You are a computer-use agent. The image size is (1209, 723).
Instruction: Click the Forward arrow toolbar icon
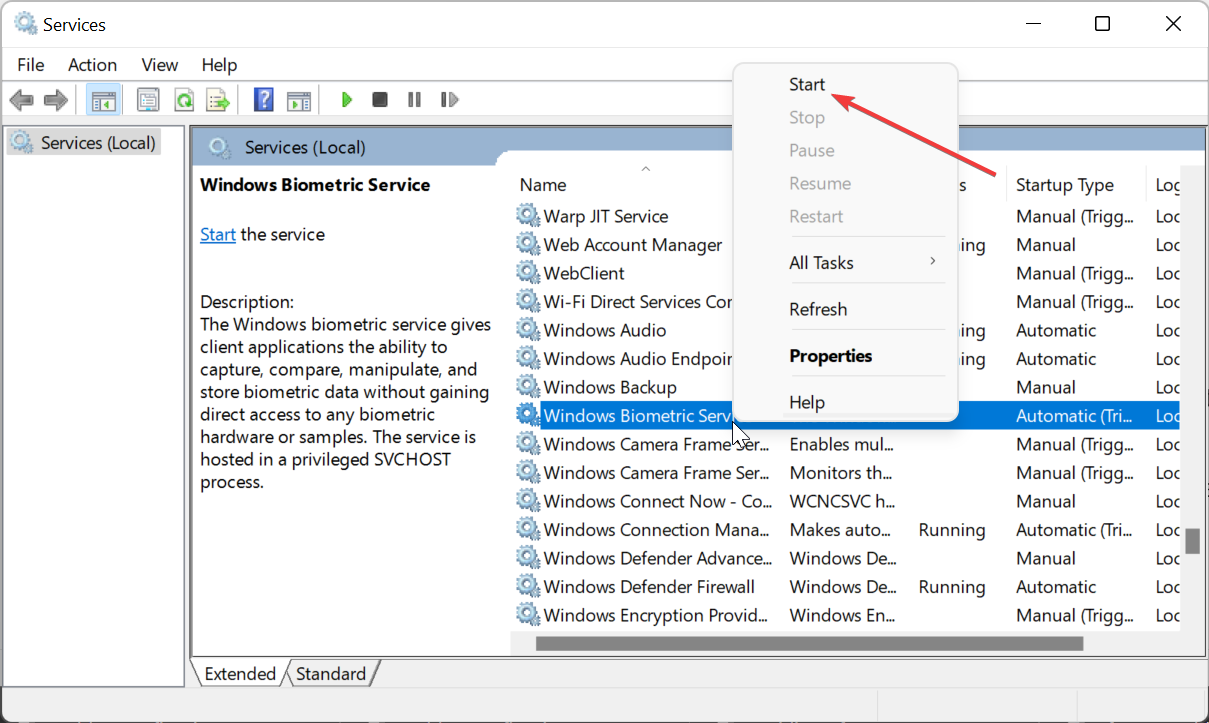56,100
